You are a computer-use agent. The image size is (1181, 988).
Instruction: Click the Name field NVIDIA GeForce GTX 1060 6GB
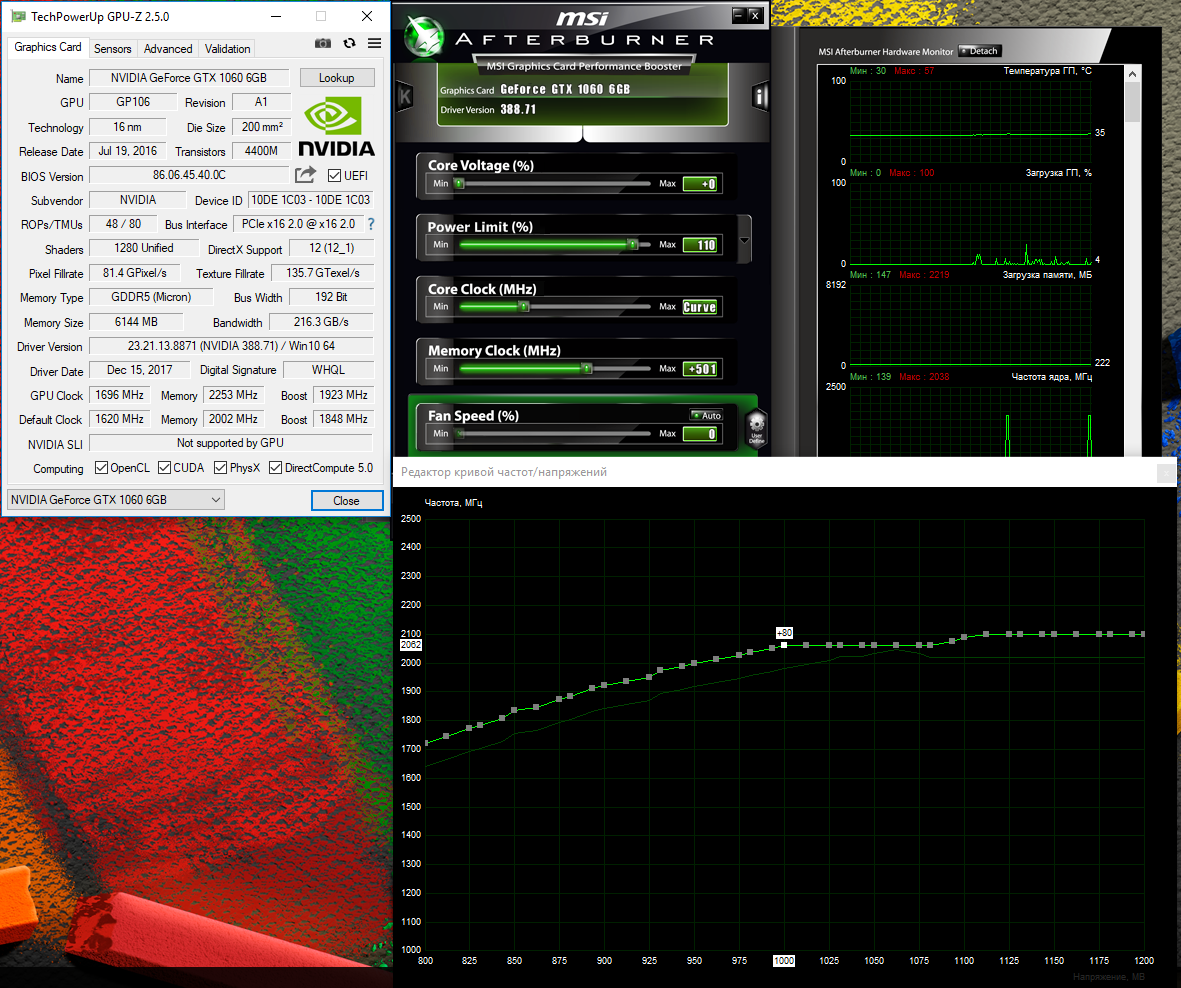click(189, 78)
